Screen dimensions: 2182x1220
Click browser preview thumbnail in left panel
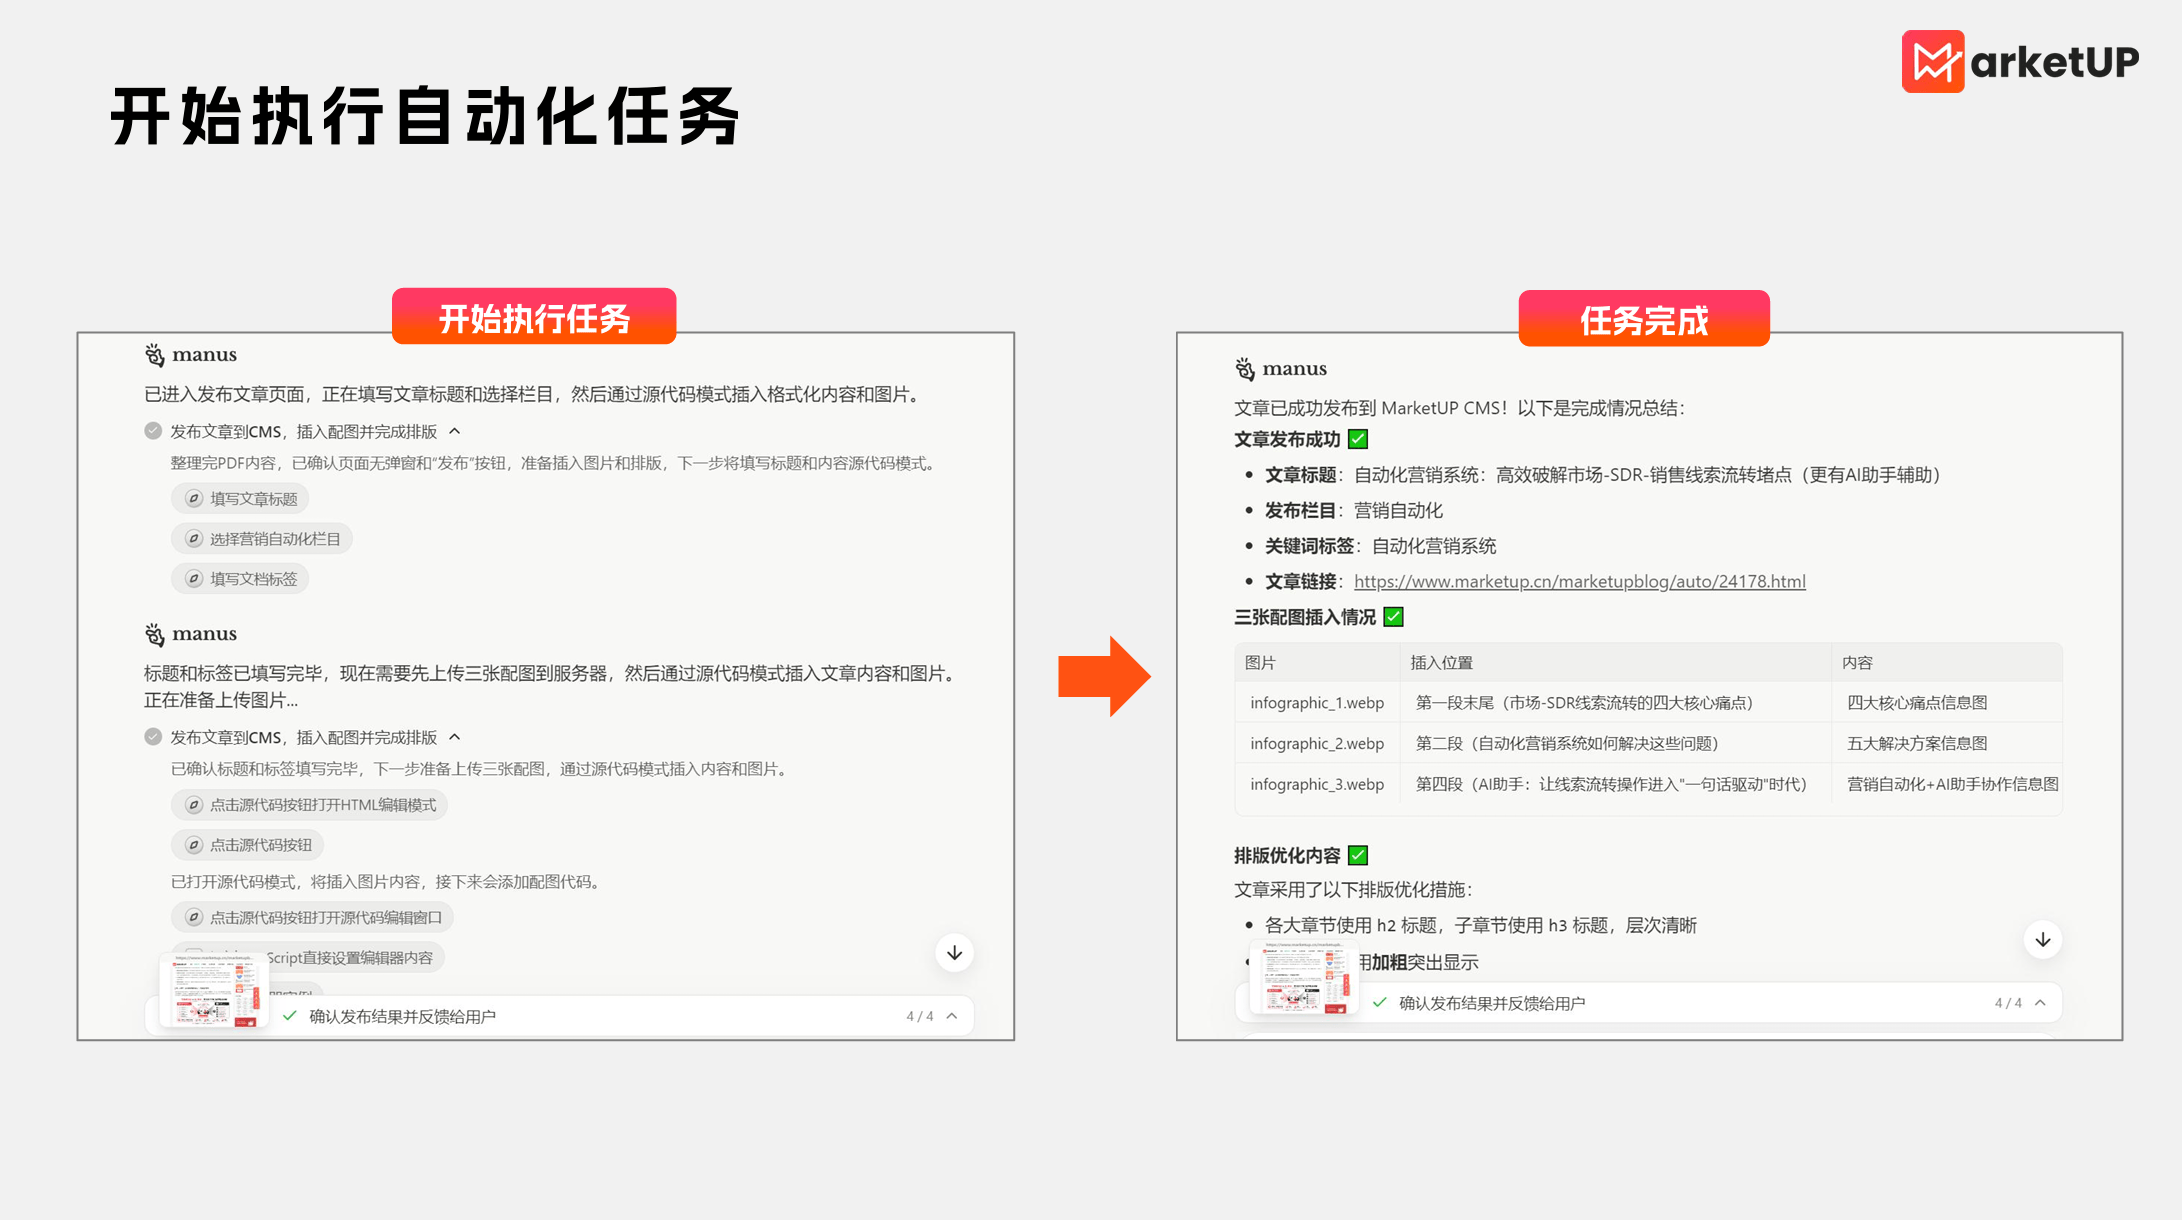click(214, 990)
